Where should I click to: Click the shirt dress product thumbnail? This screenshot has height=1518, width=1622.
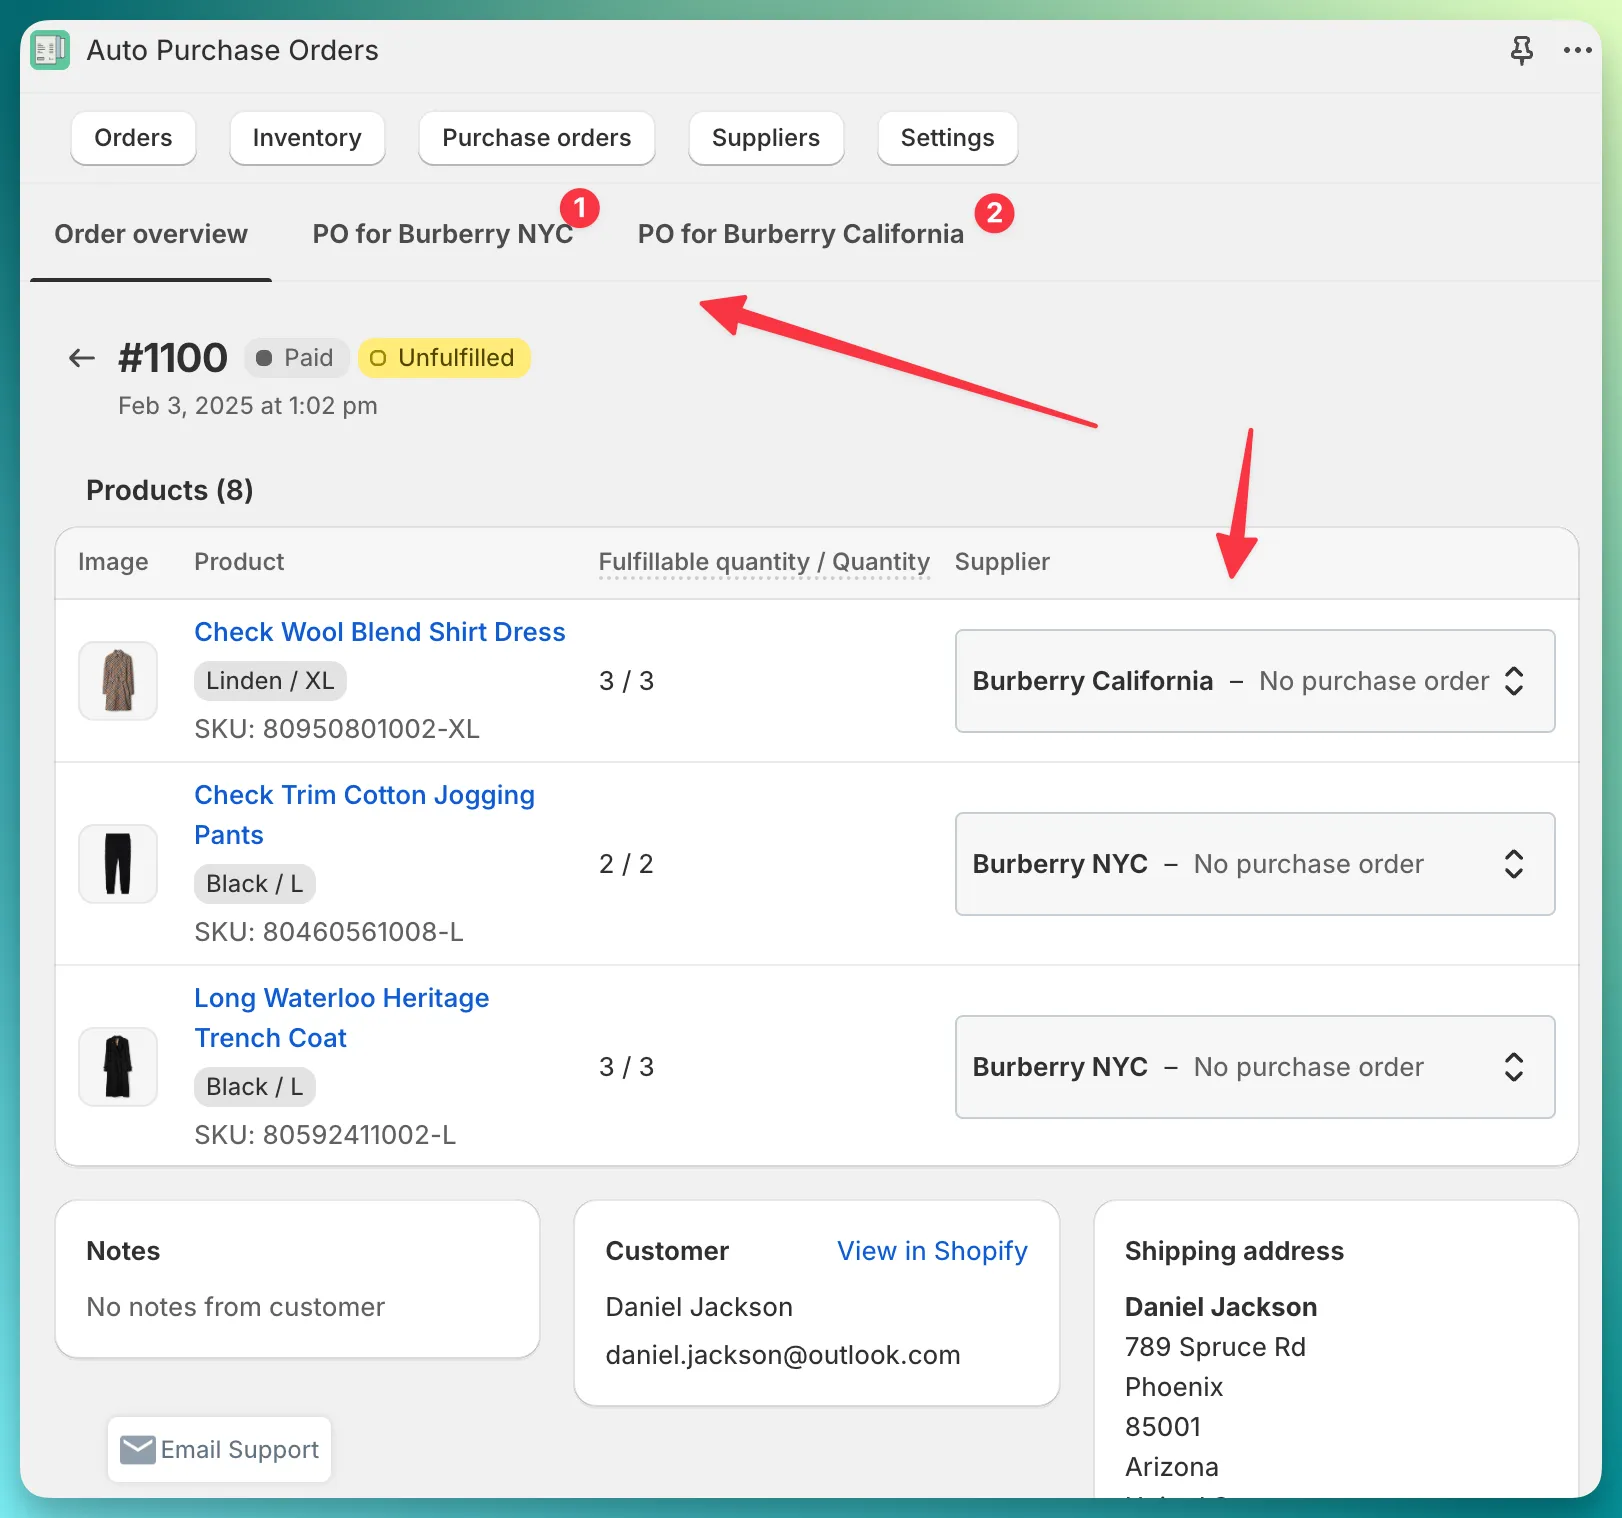click(x=118, y=681)
